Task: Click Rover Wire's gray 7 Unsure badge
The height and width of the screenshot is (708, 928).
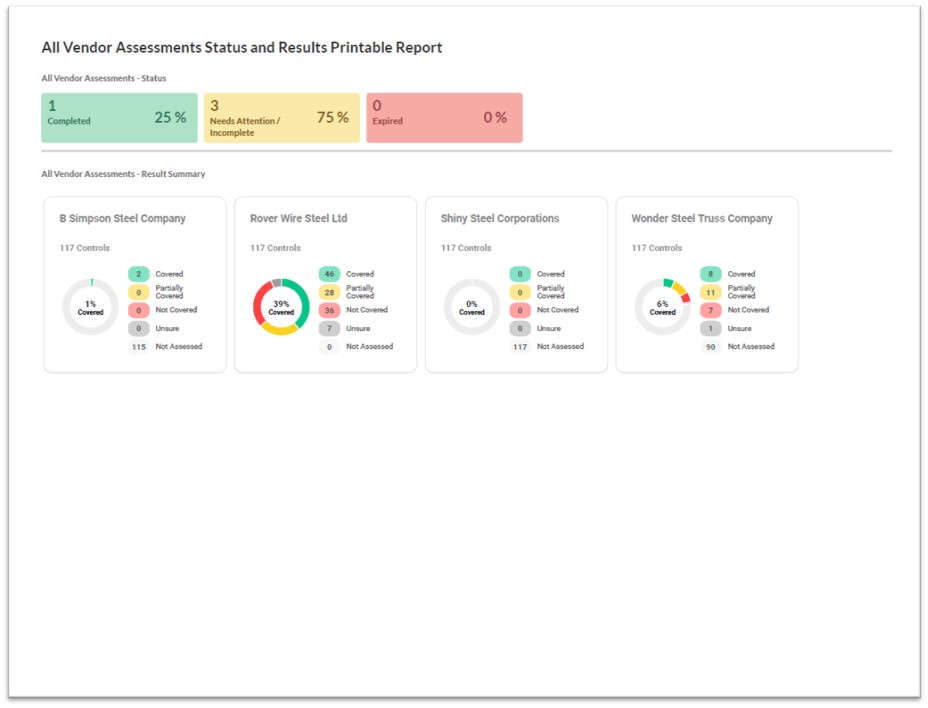Action: [329, 328]
